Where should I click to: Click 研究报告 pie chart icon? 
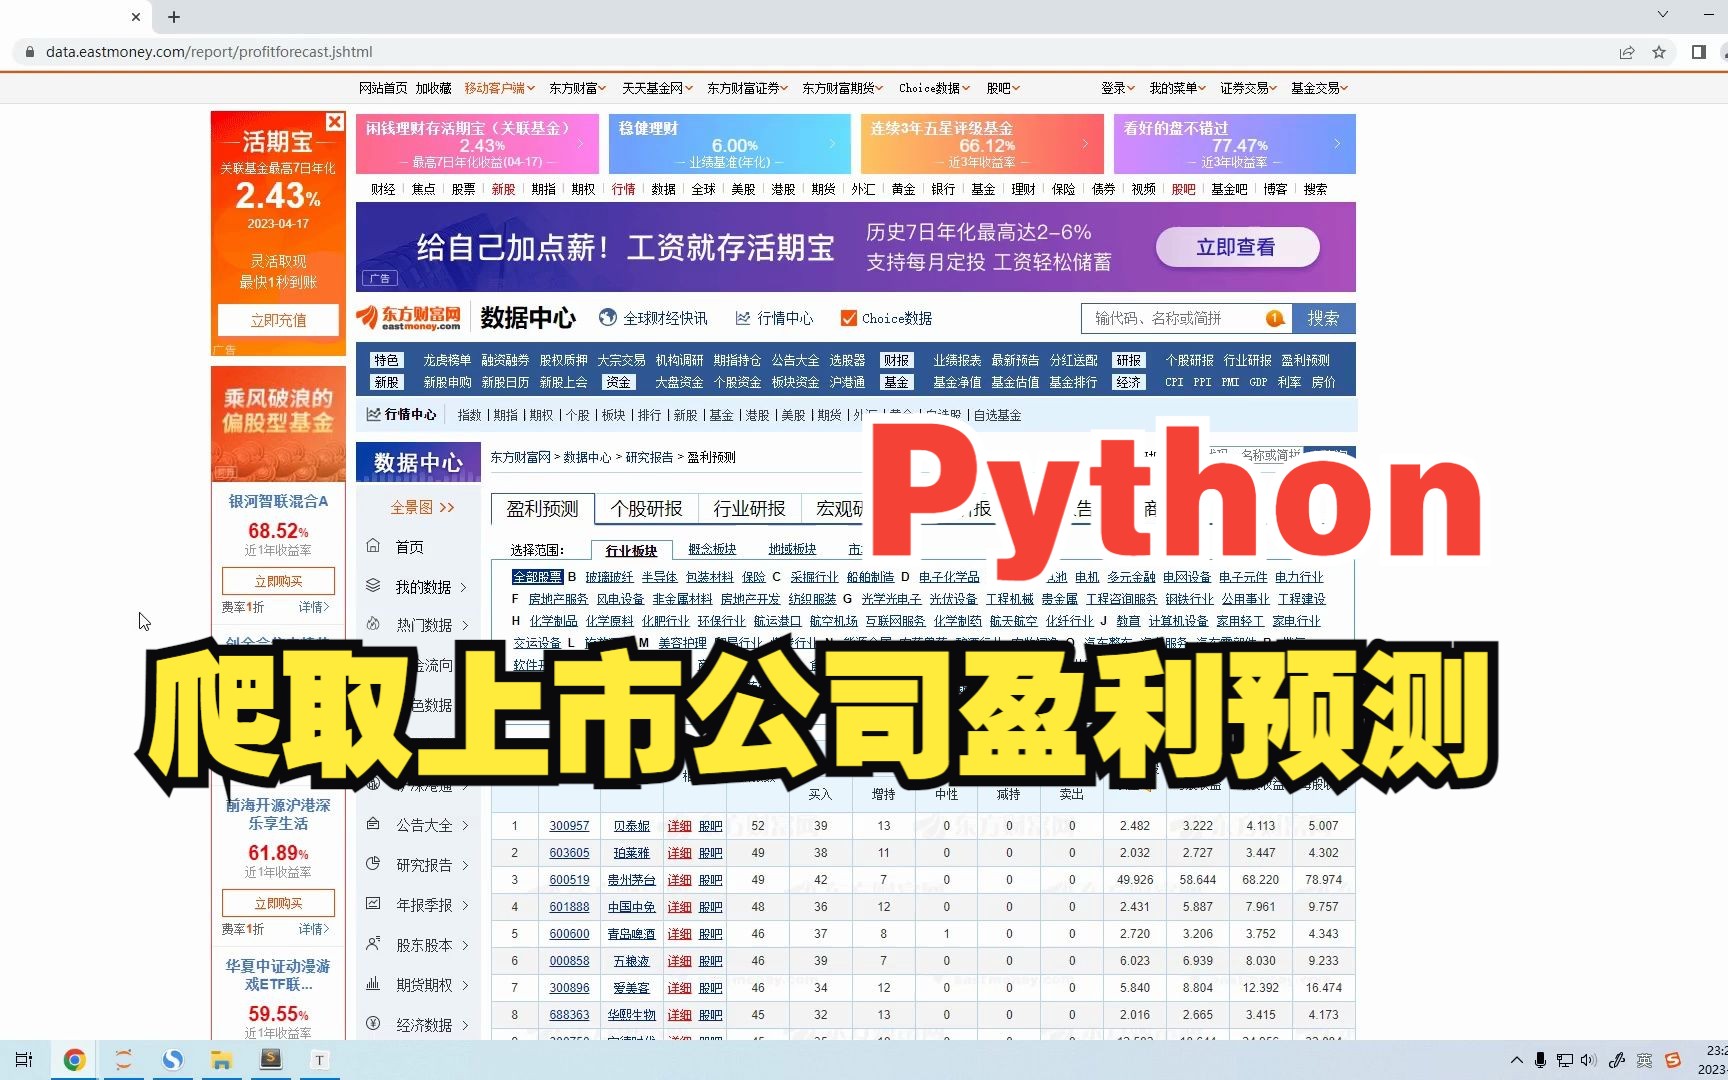pos(373,864)
